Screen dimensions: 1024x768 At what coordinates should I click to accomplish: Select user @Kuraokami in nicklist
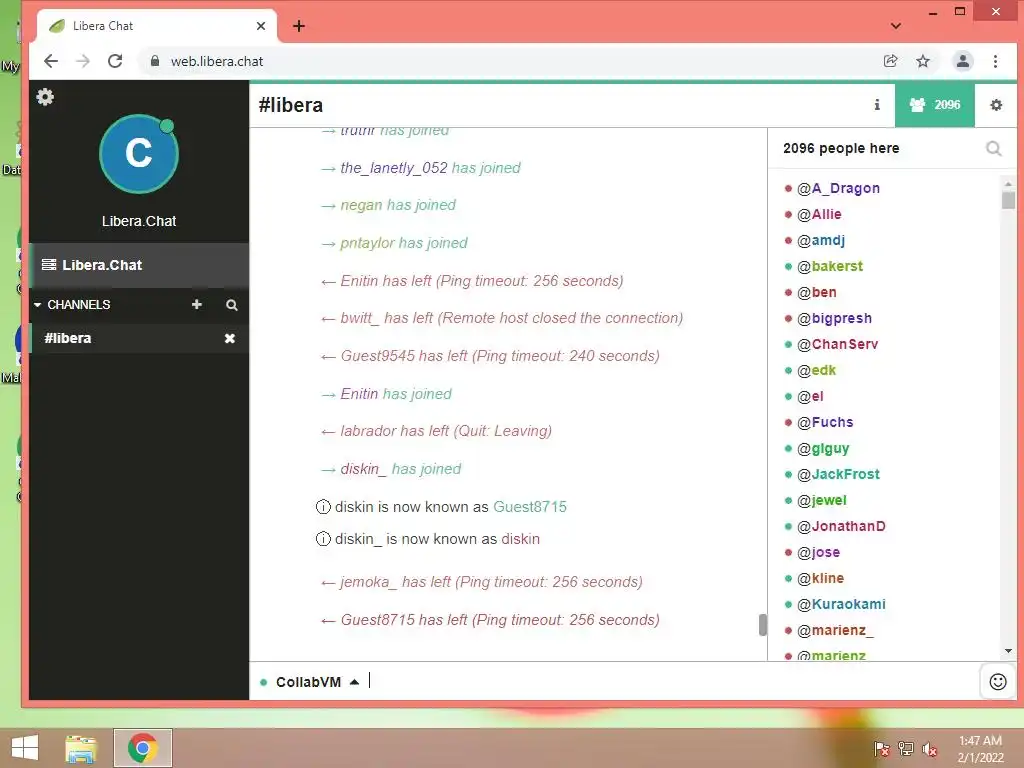tap(841, 604)
